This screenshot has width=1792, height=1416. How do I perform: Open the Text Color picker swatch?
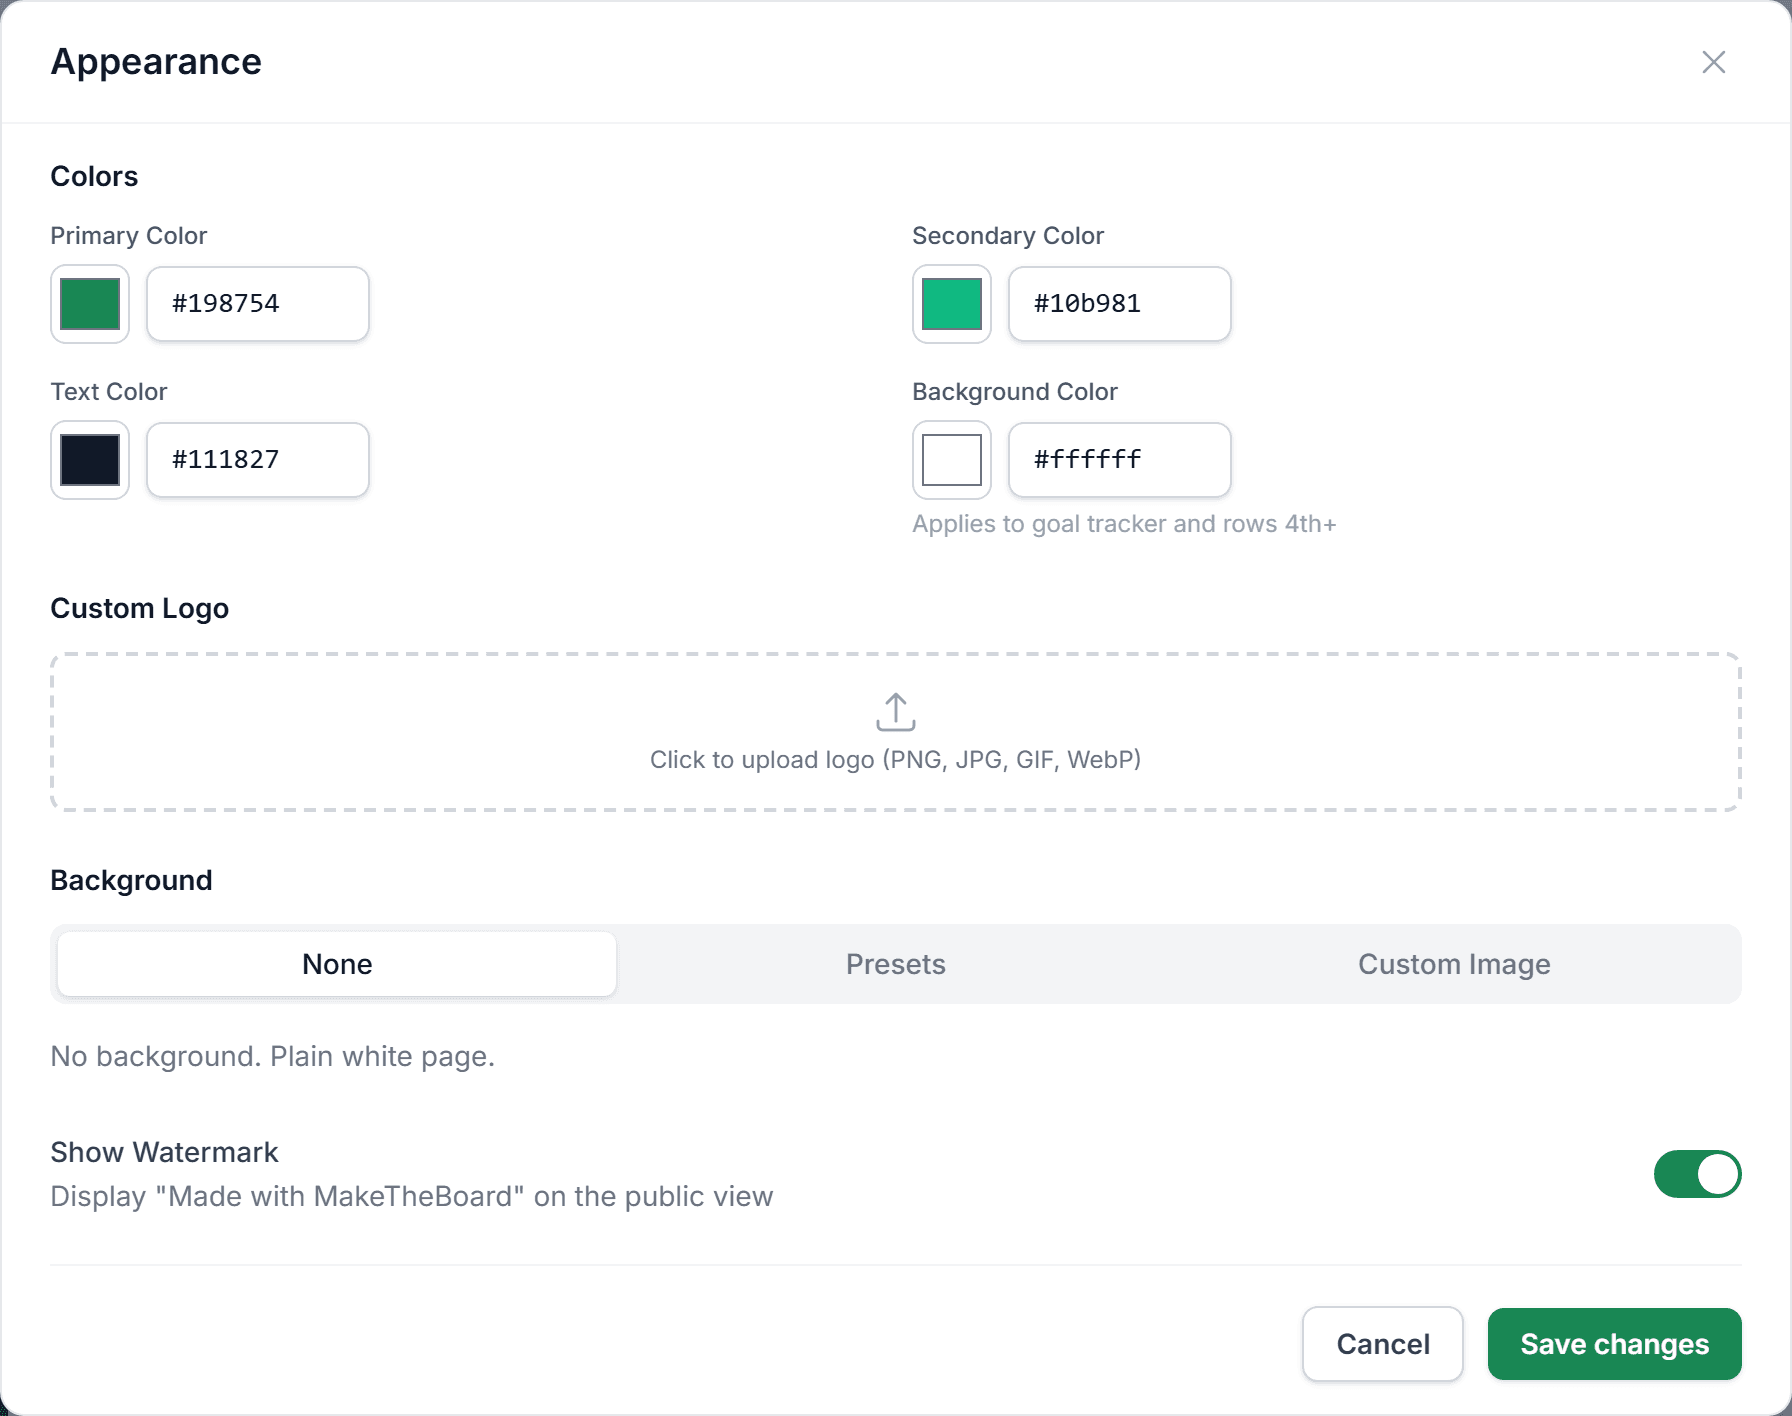click(x=89, y=460)
